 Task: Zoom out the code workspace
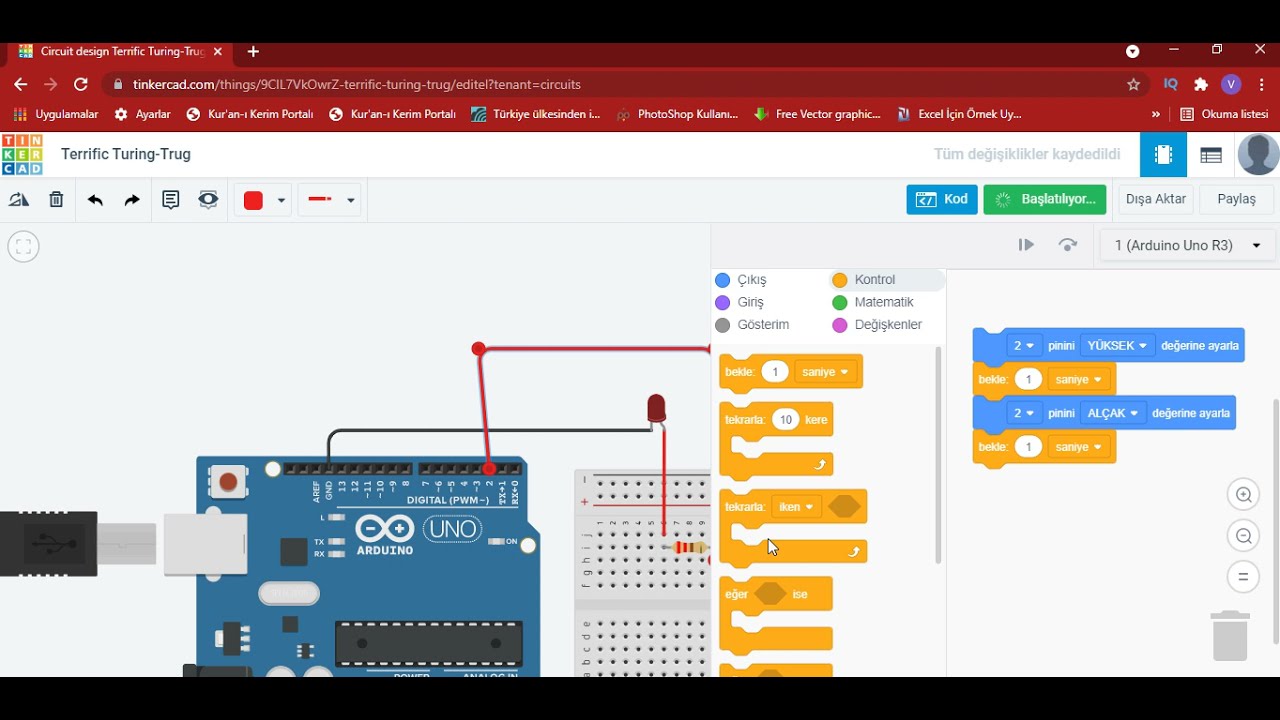point(1244,536)
